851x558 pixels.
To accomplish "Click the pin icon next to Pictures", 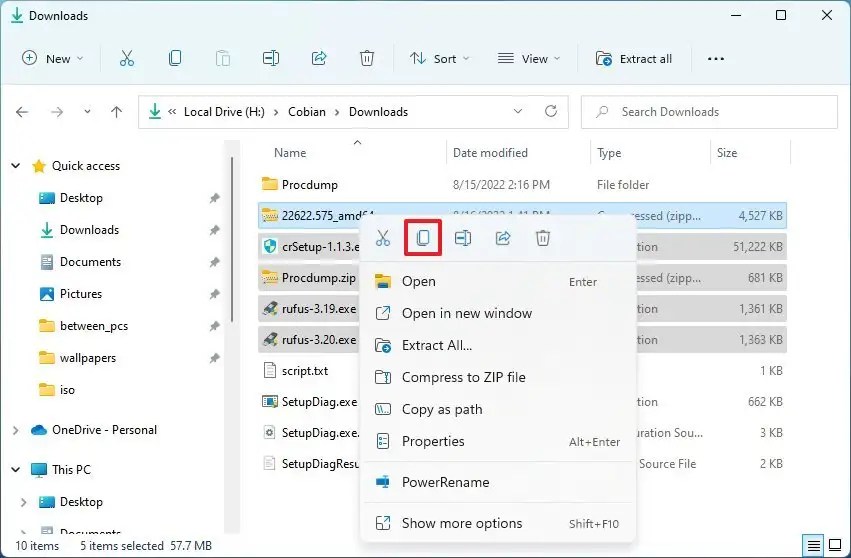I will coord(214,294).
